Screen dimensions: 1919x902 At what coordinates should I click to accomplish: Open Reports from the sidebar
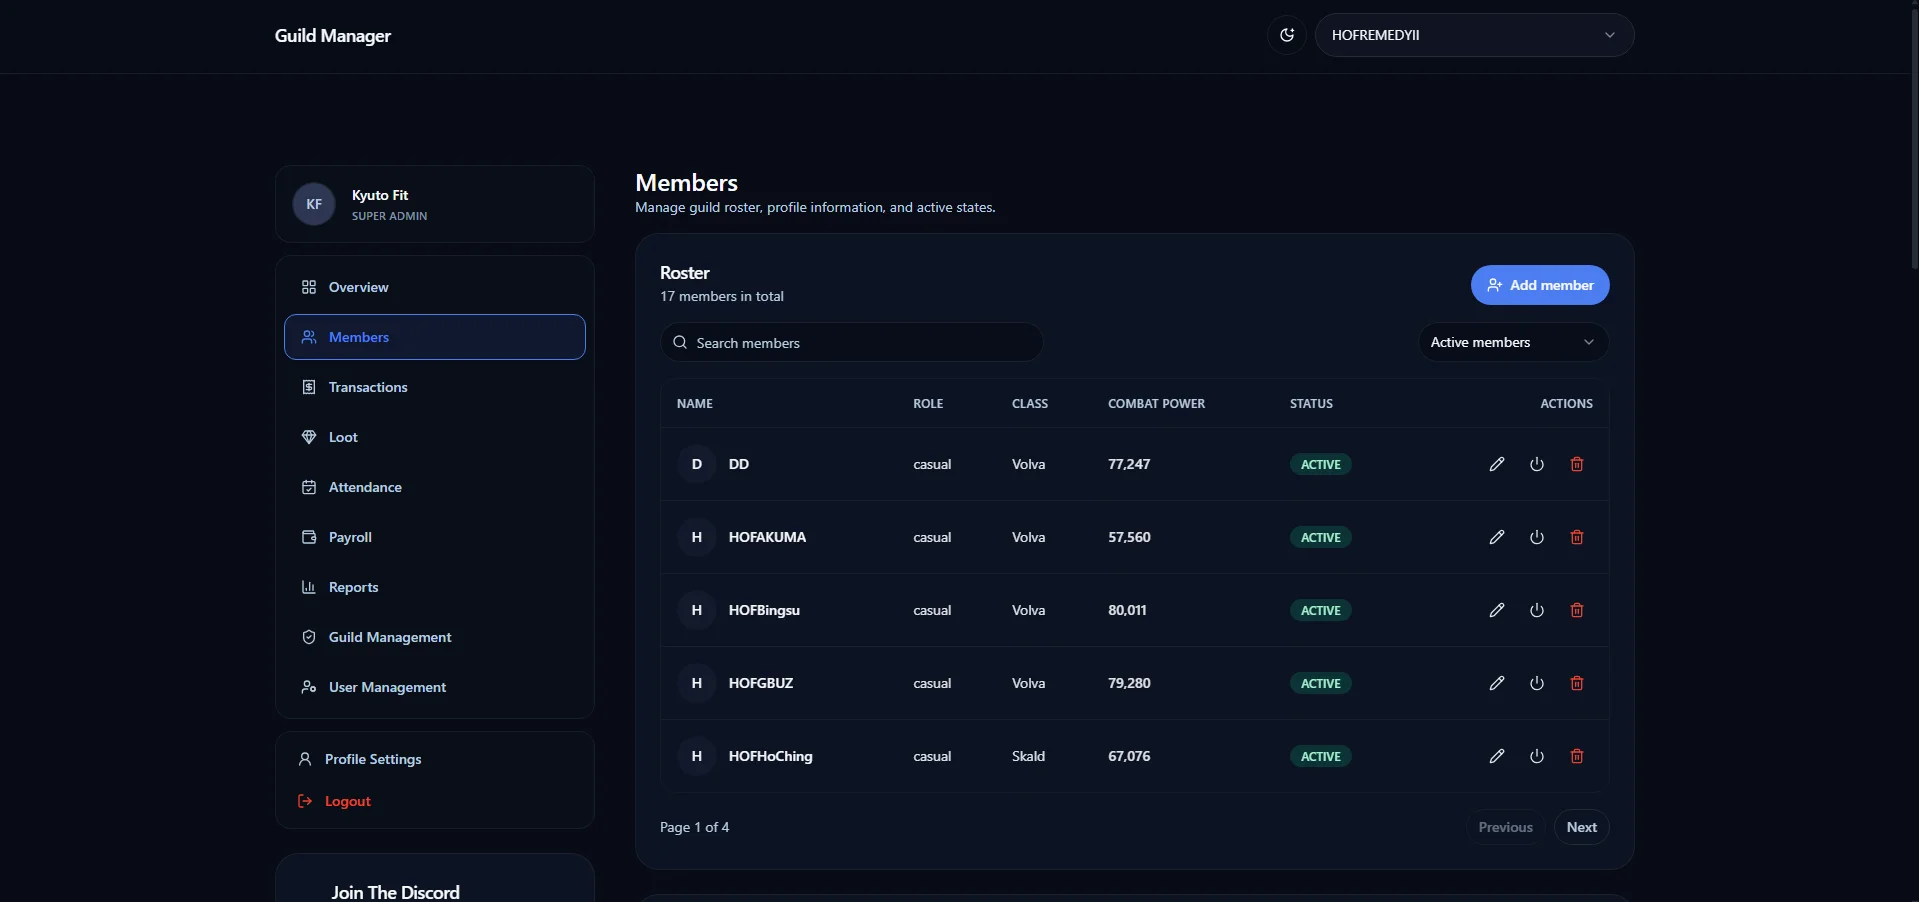point(435,587)
